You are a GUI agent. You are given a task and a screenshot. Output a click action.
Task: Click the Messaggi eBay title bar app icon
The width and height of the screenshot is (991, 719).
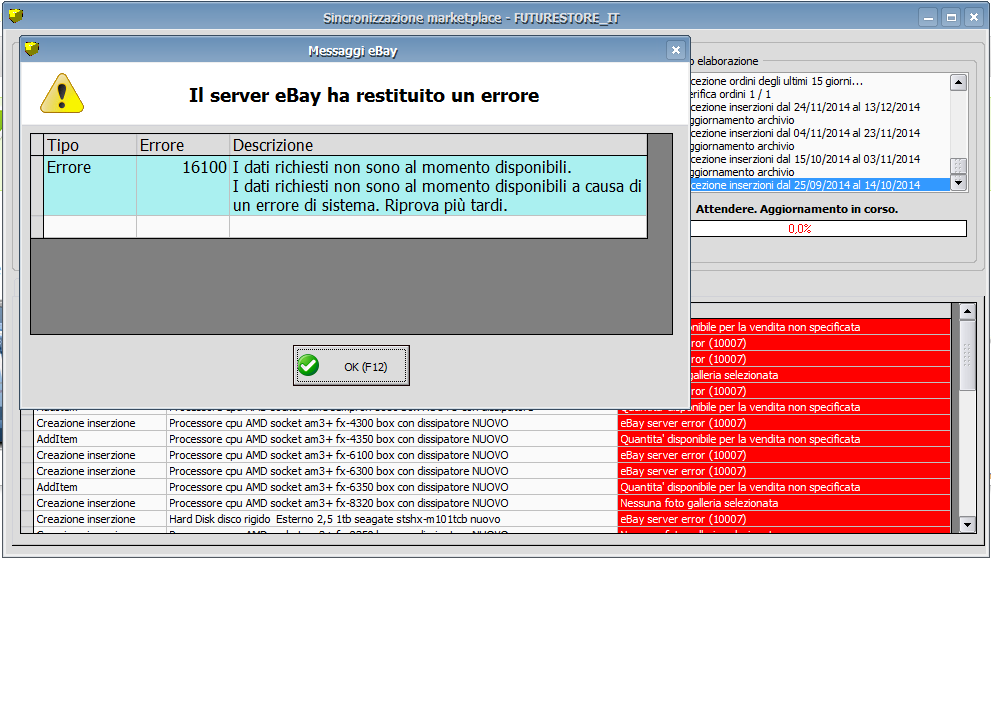pos(32,49)
